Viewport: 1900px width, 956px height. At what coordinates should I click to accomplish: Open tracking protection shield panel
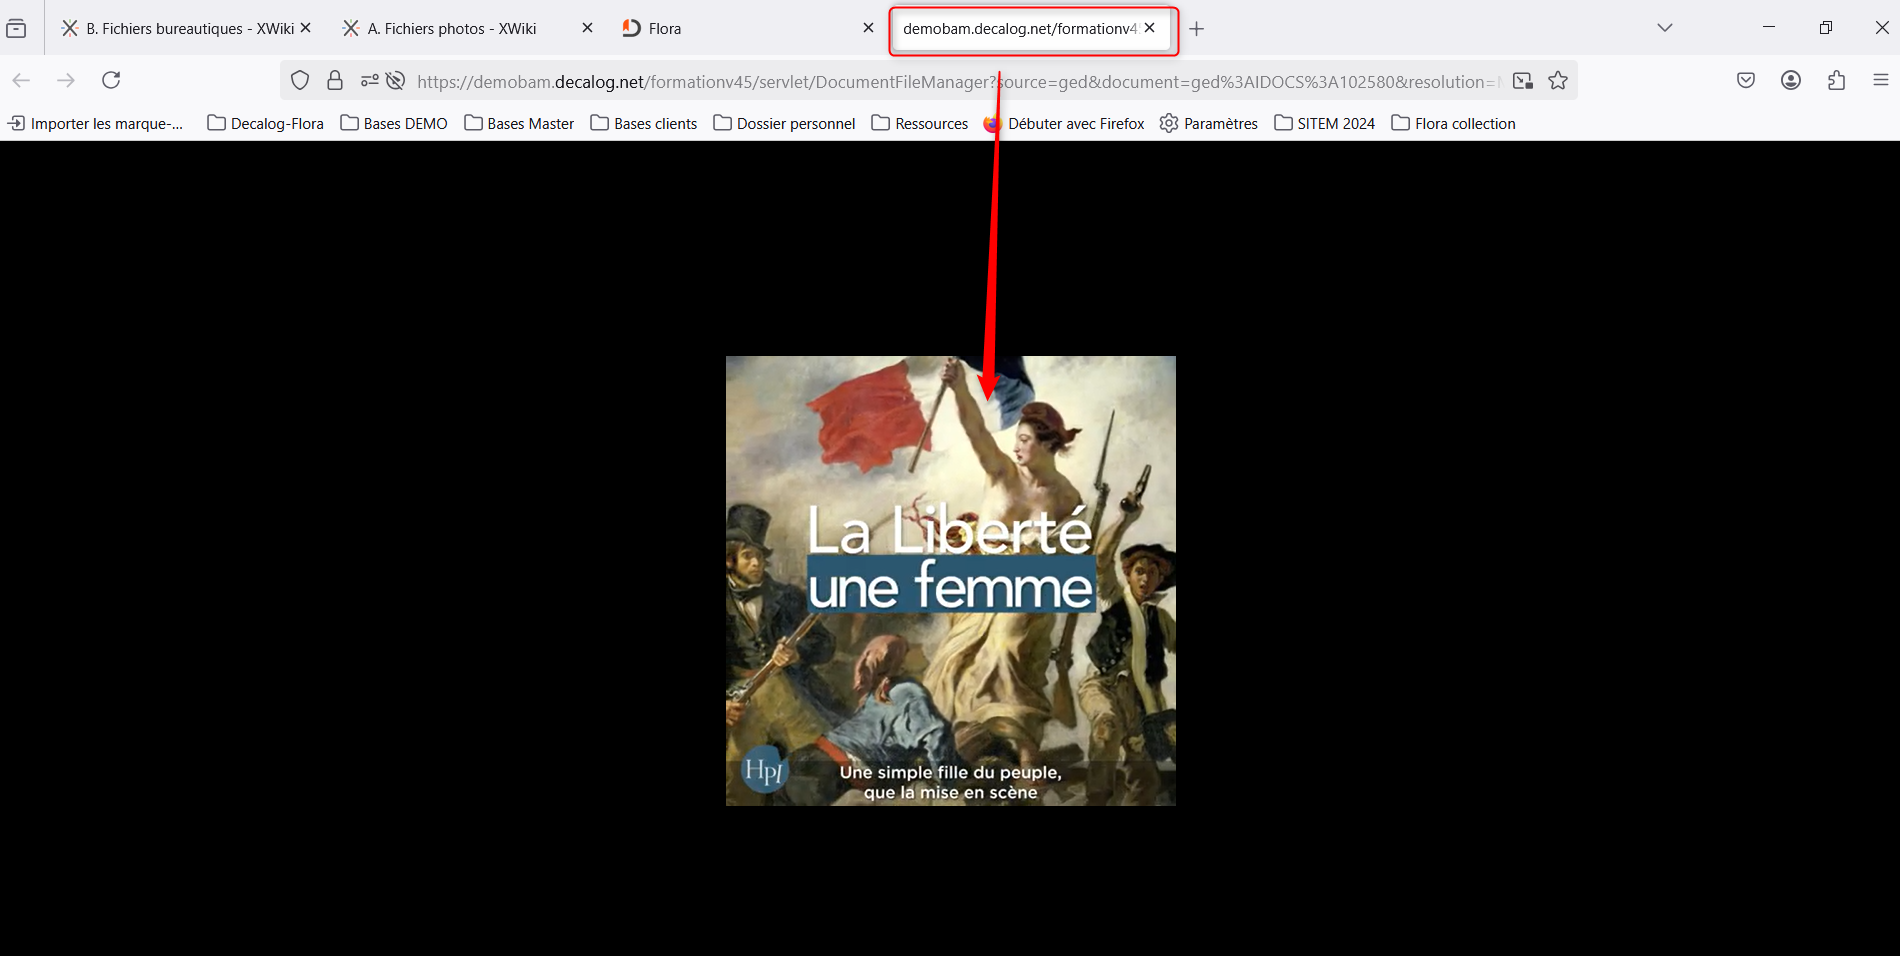(x=300, y=81)
